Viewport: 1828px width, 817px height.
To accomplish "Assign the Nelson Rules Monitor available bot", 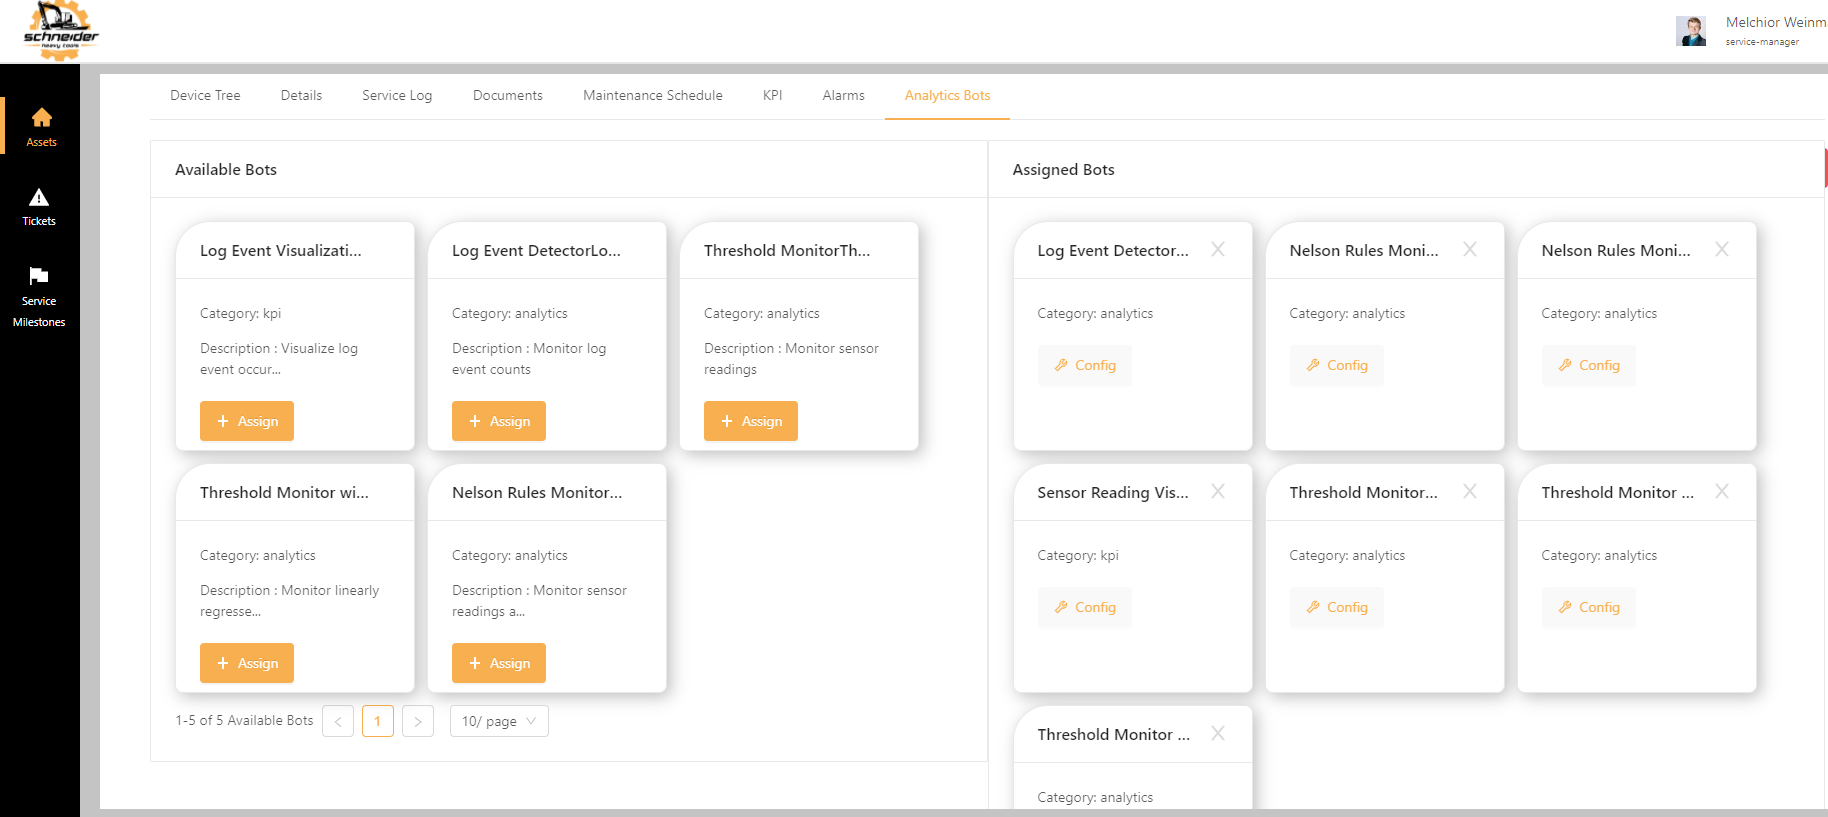I will point(499,663).
